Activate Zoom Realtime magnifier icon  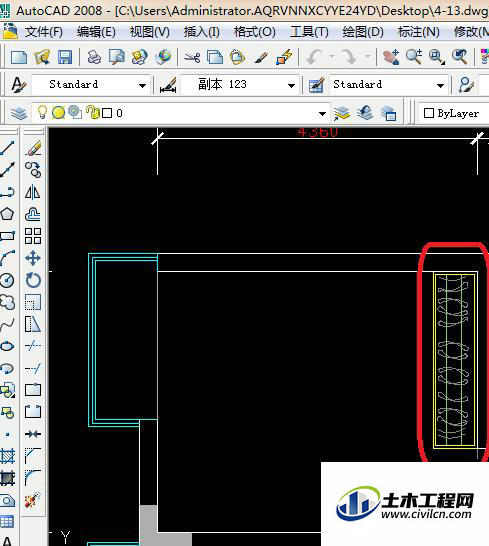(x=414, y=57)
